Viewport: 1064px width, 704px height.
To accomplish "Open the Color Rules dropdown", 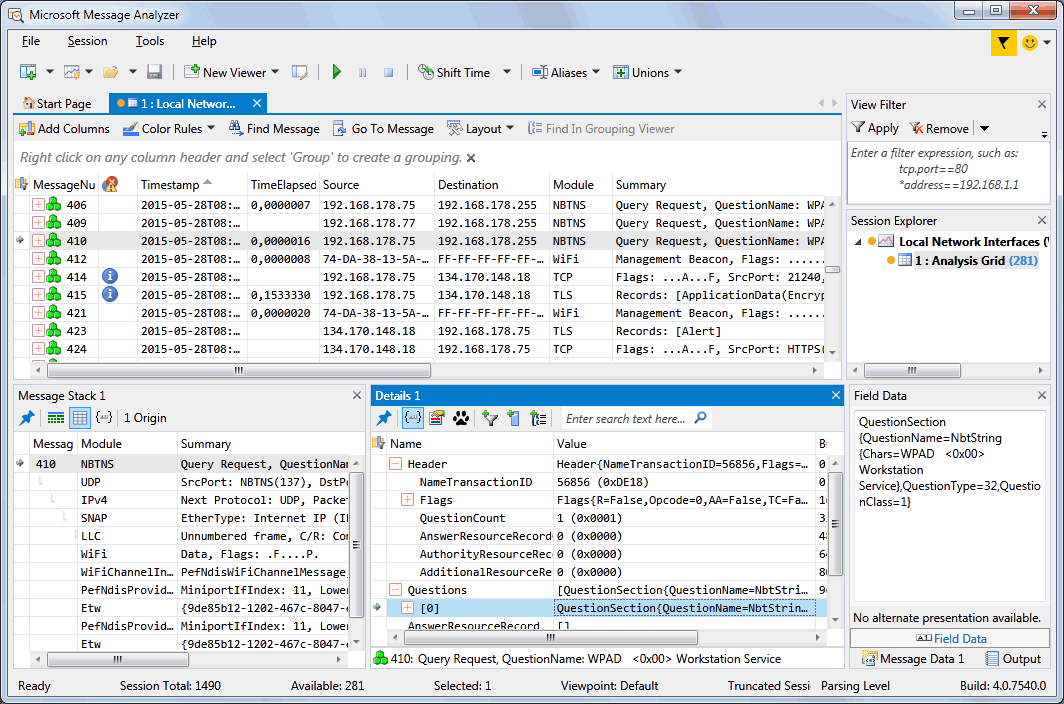I will click(x=211, y=128).
